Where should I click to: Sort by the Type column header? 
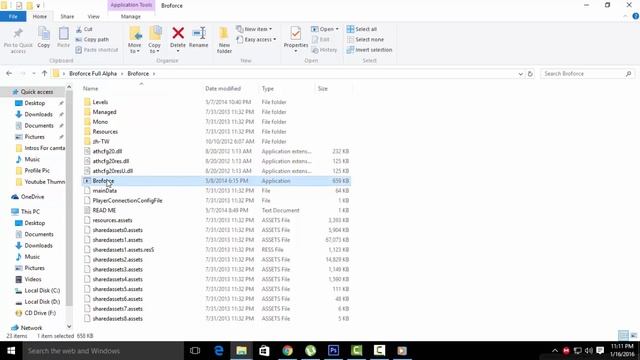pyautogui.click(x=268, y=89)
